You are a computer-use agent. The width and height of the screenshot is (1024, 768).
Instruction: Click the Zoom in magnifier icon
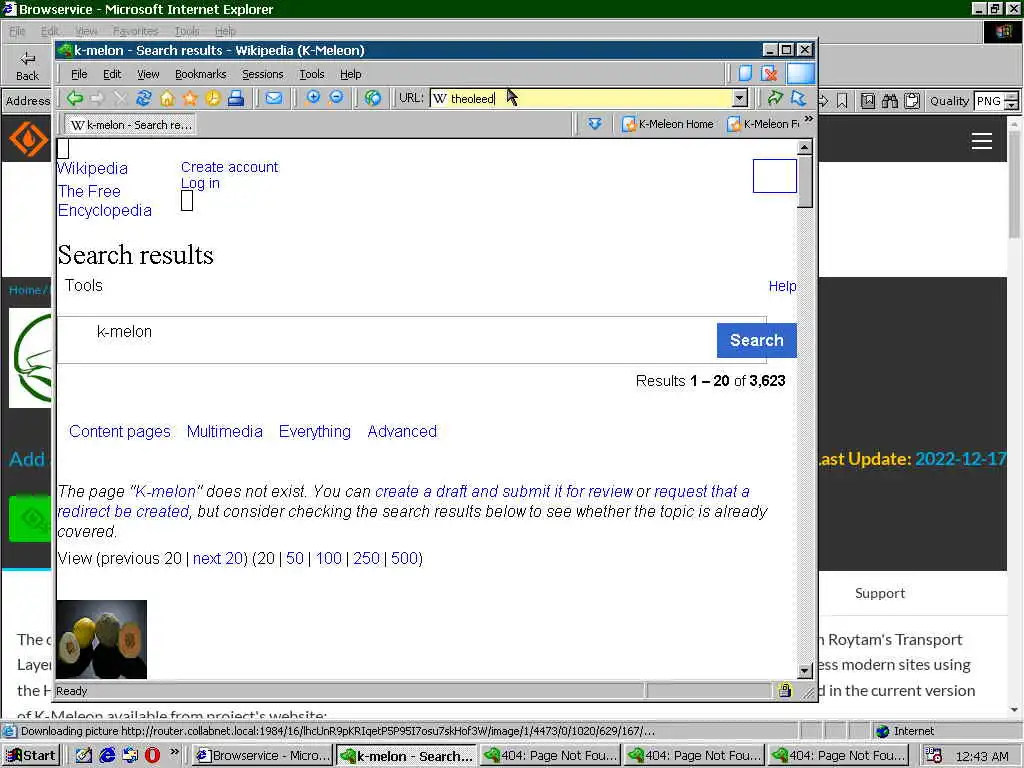313,98
